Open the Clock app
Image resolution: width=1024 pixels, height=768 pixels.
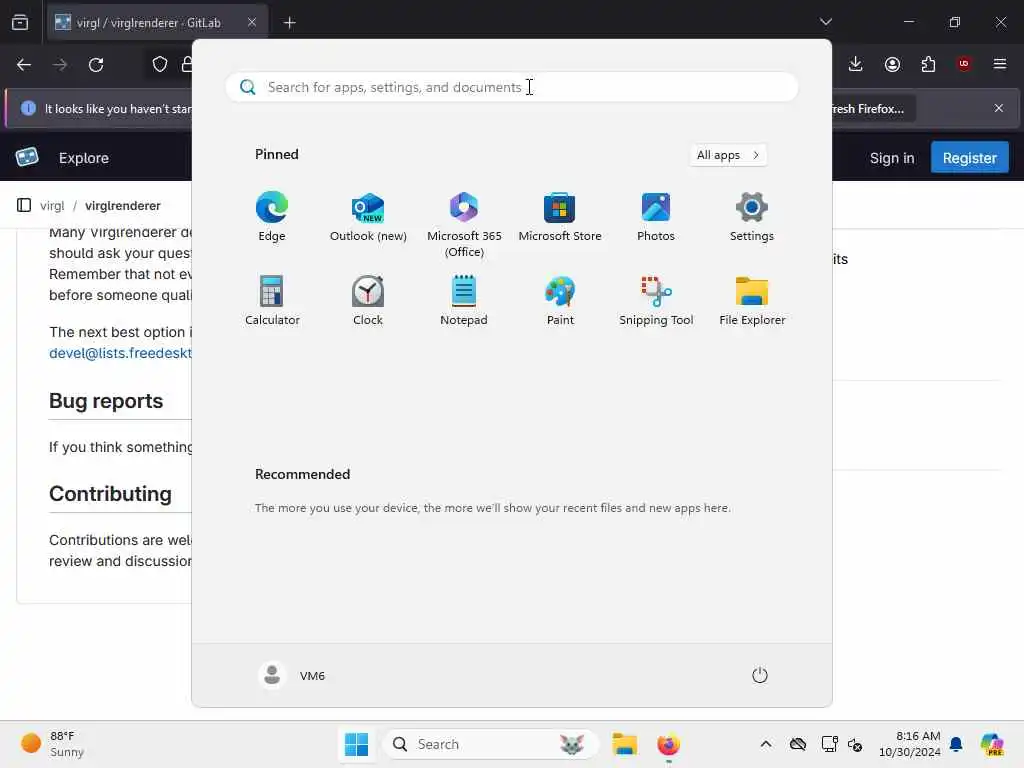coord(368,300)
